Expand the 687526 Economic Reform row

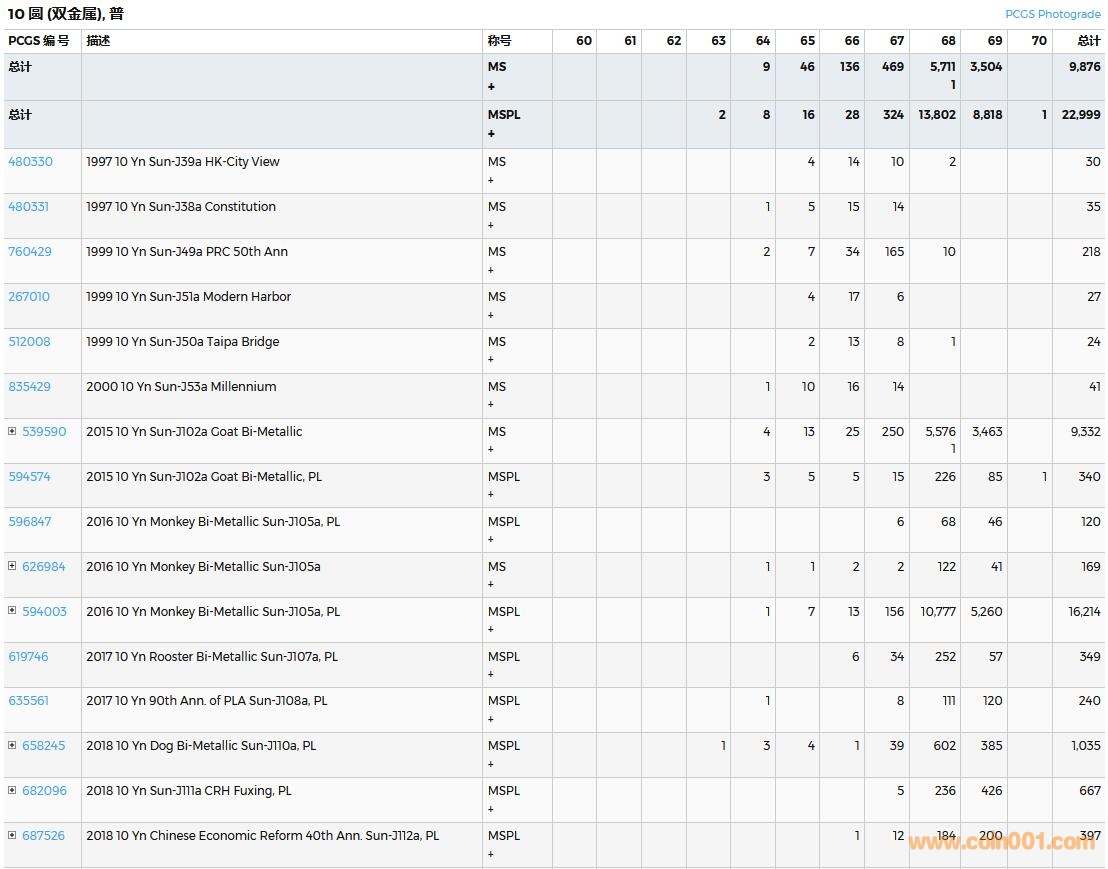13,835
